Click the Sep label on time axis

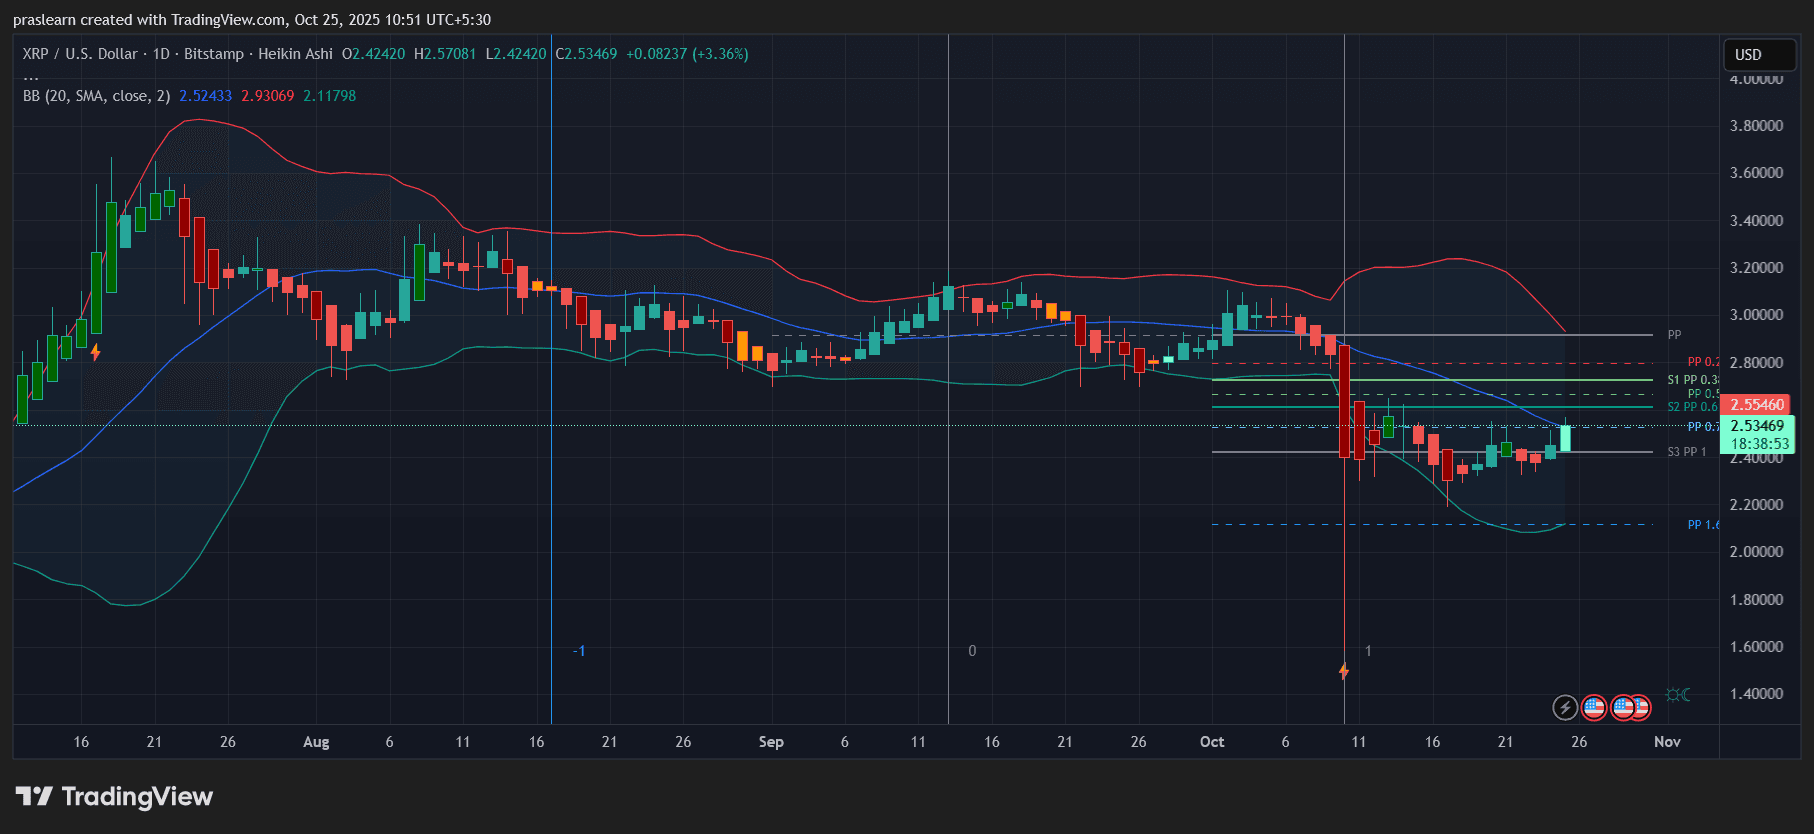tap(771, 742)
